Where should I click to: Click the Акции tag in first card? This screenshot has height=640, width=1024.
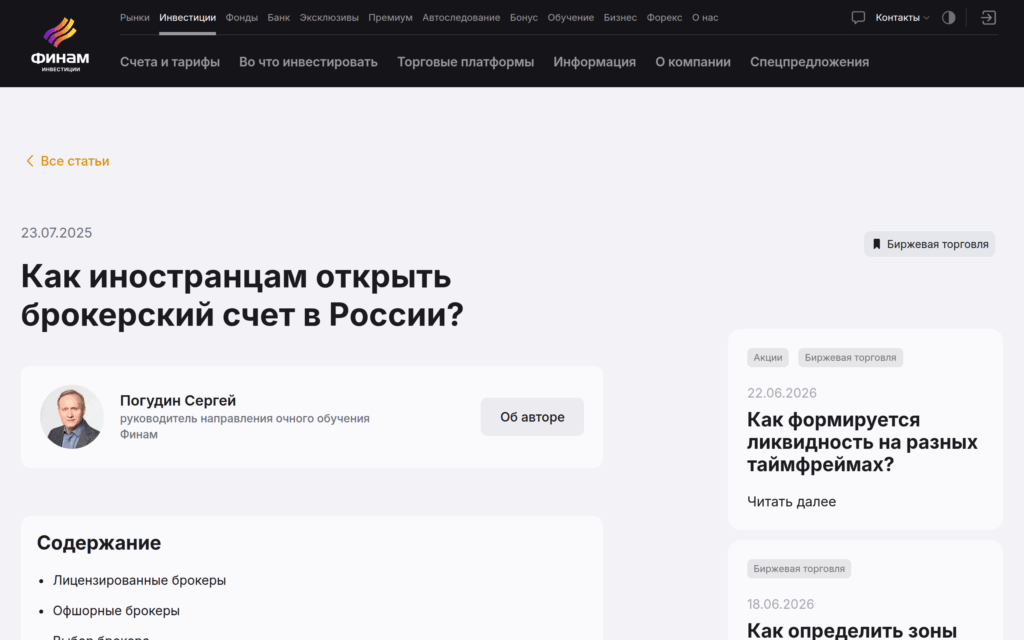click(x=768, y=358)
